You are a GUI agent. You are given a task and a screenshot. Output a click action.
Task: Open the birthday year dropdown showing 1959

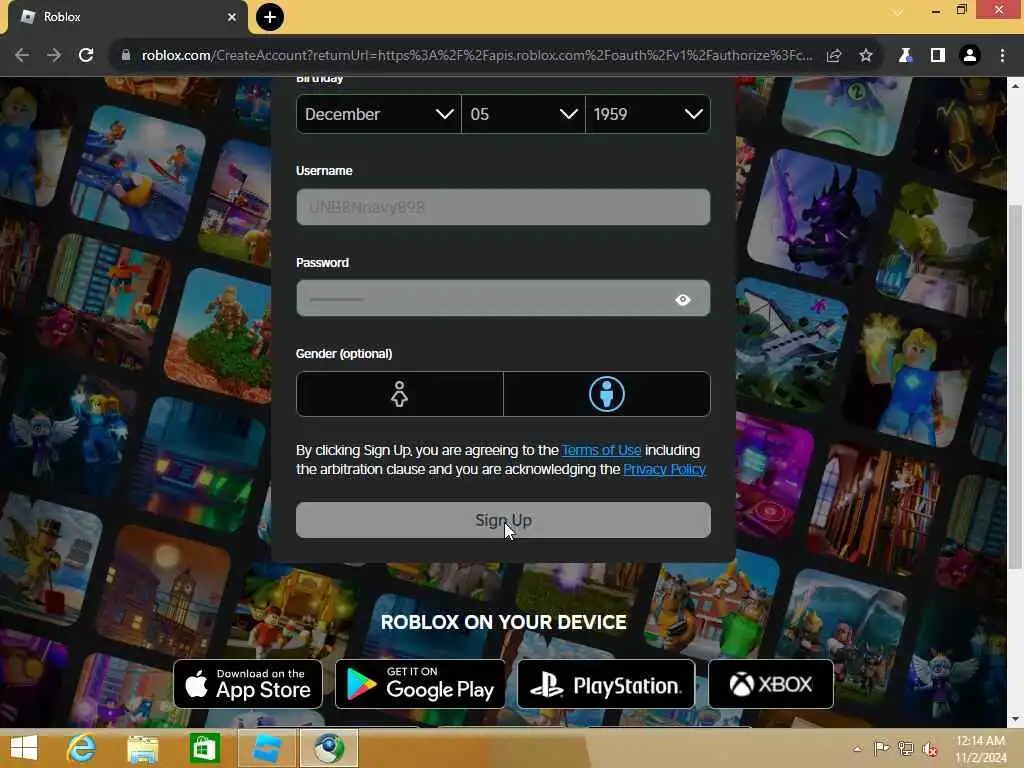pos(648,114)
